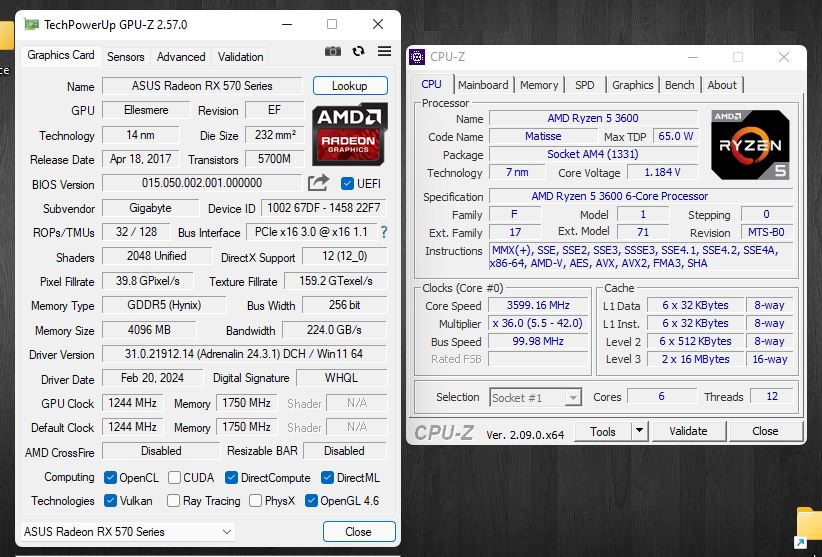
Task: Toggle the Vulkan checkbox
Action: point(110,500)
